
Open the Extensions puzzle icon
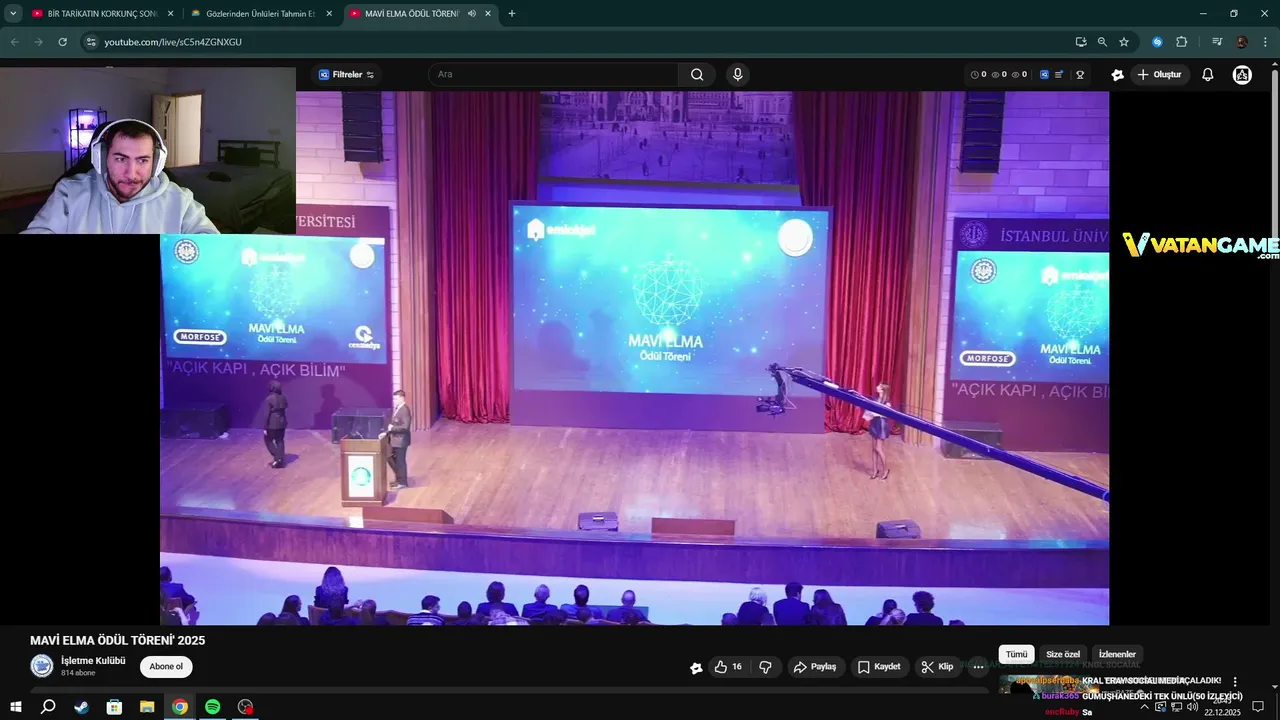pos(1181,42)
